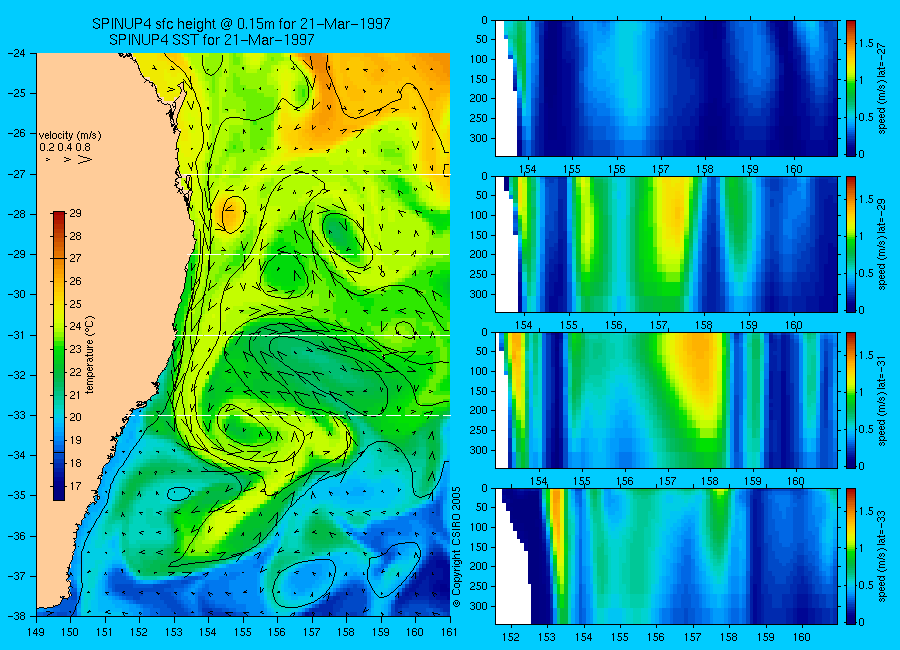
Task: Click the SST velocity map plot area
Action: 243,335
